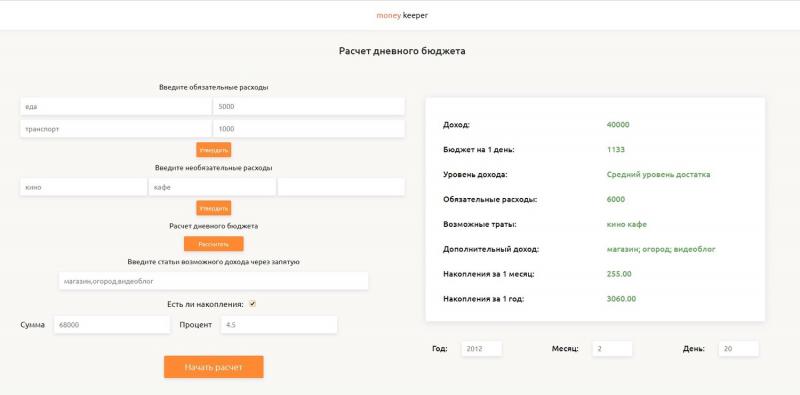Screen dimensions: 800x395
Task: Select the "Год" field showing 2012
Action: pos(482,349)
